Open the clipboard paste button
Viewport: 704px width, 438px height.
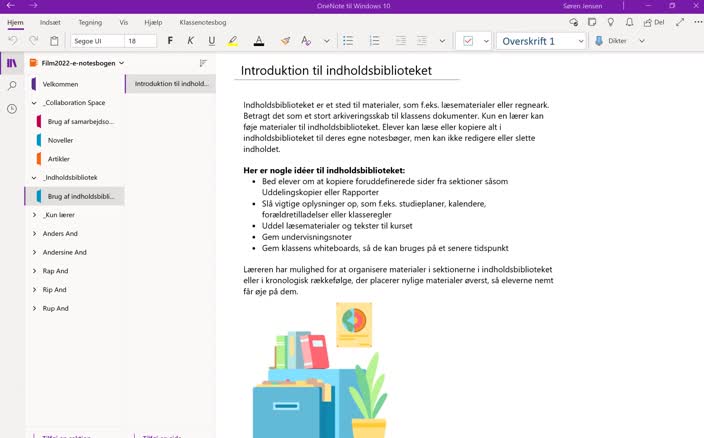point(54,41)
